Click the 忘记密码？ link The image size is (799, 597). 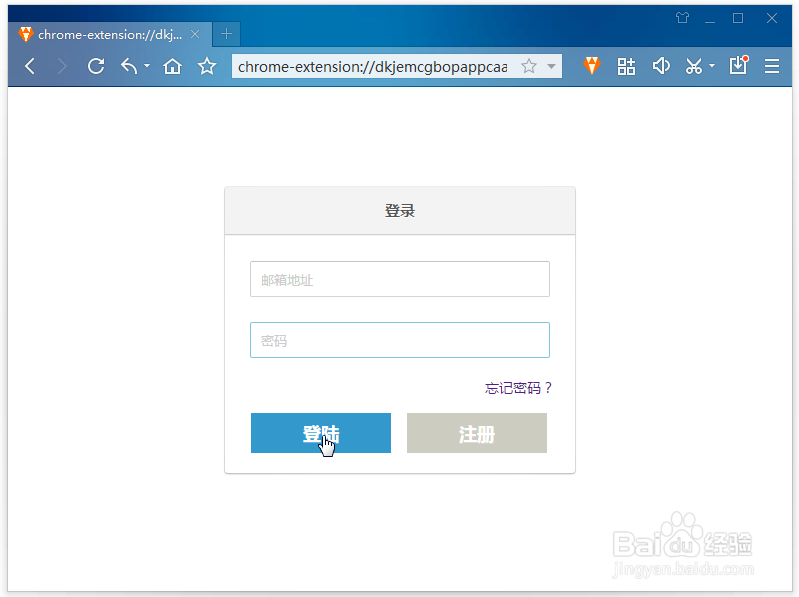[x=518, y=388]
